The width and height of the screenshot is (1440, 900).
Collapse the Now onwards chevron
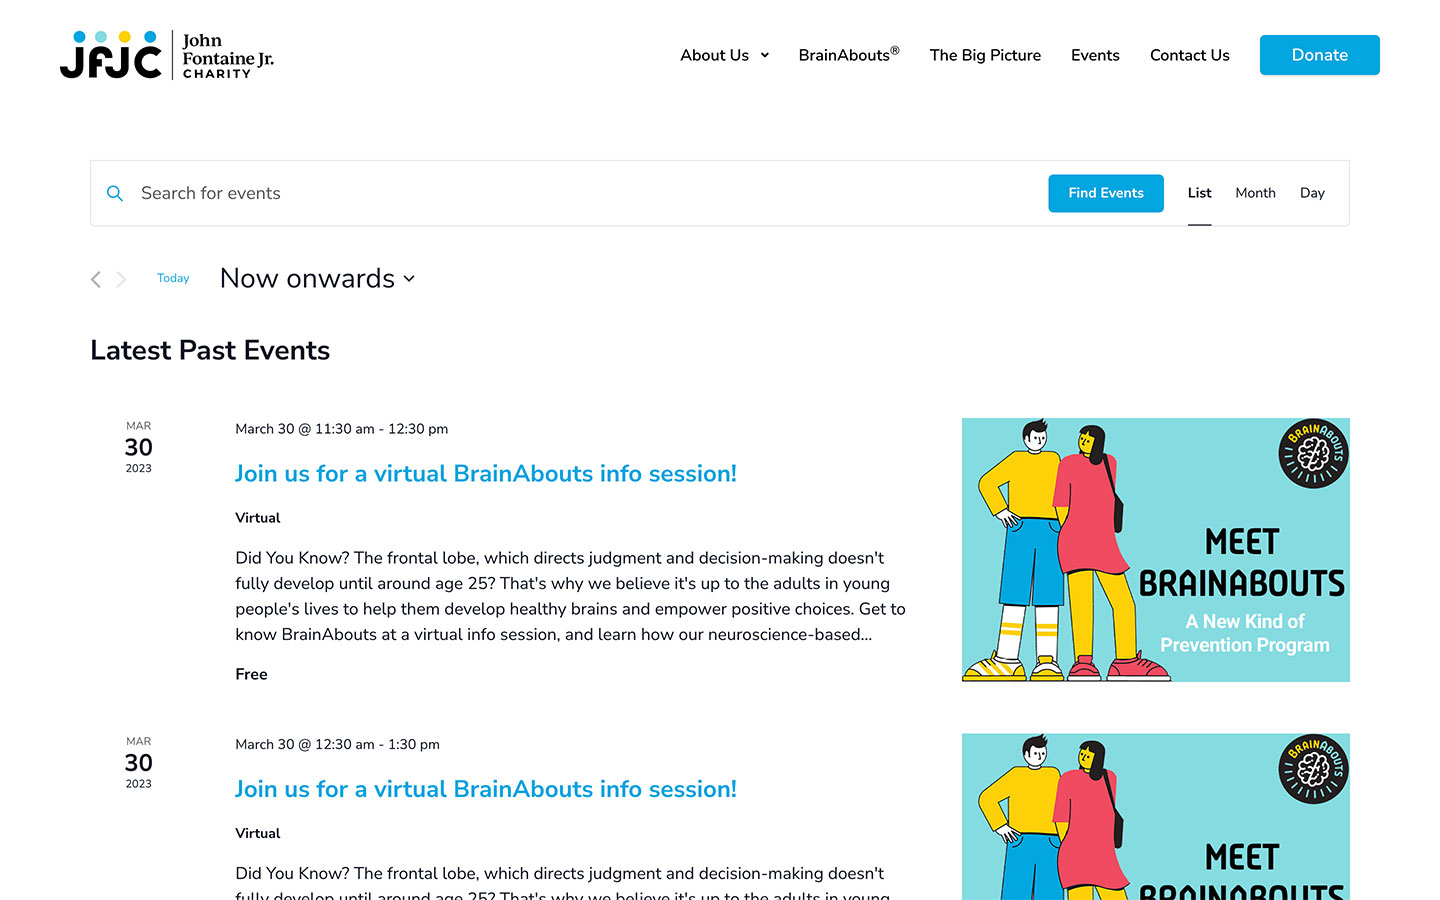tap(409, 279)
